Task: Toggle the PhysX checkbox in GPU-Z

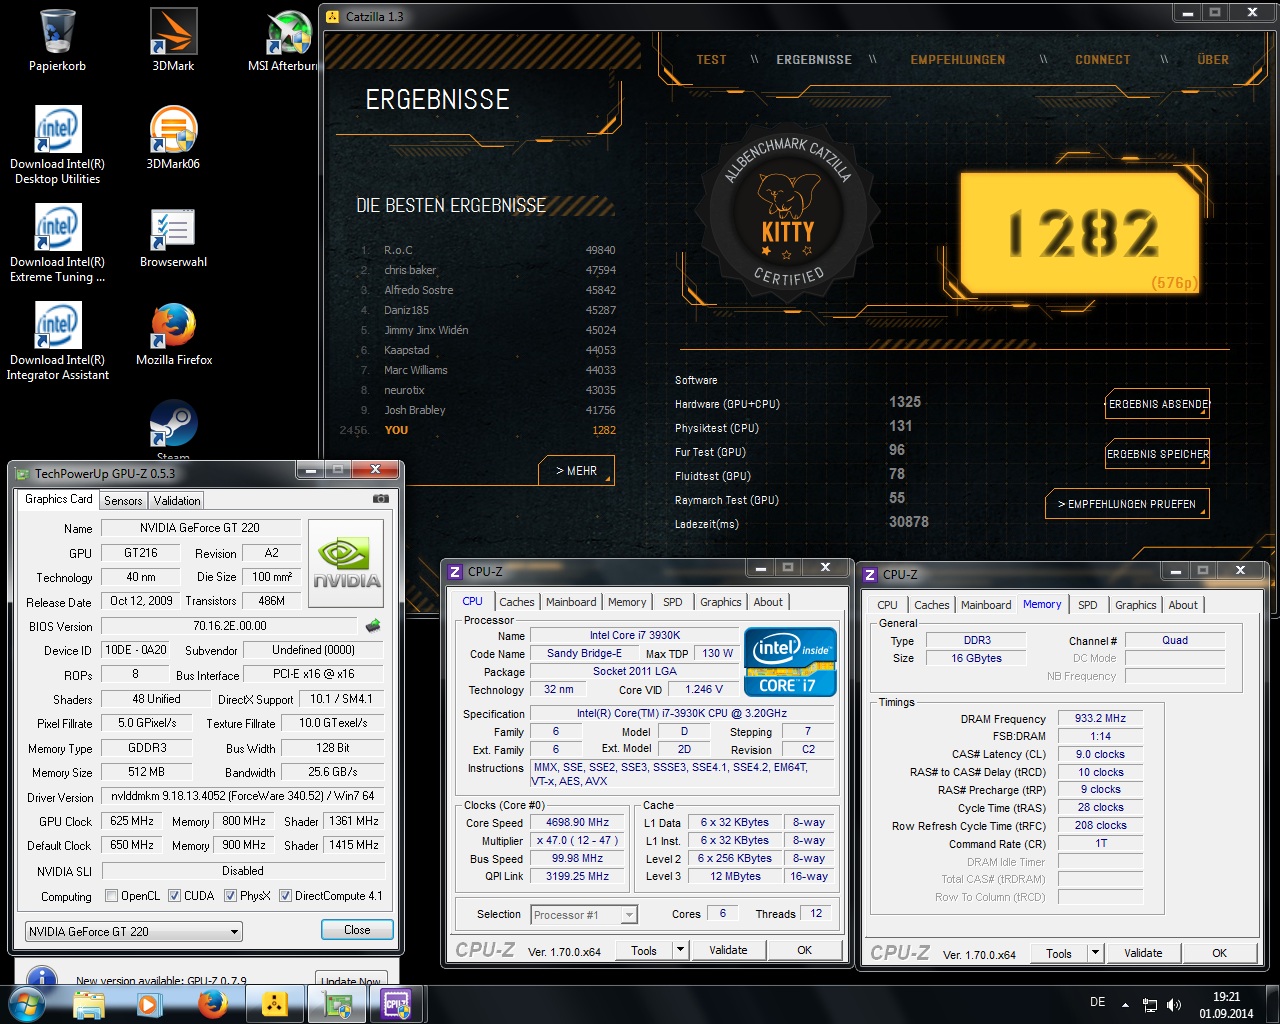Action: pyautogui.click(x=230, y=896)
